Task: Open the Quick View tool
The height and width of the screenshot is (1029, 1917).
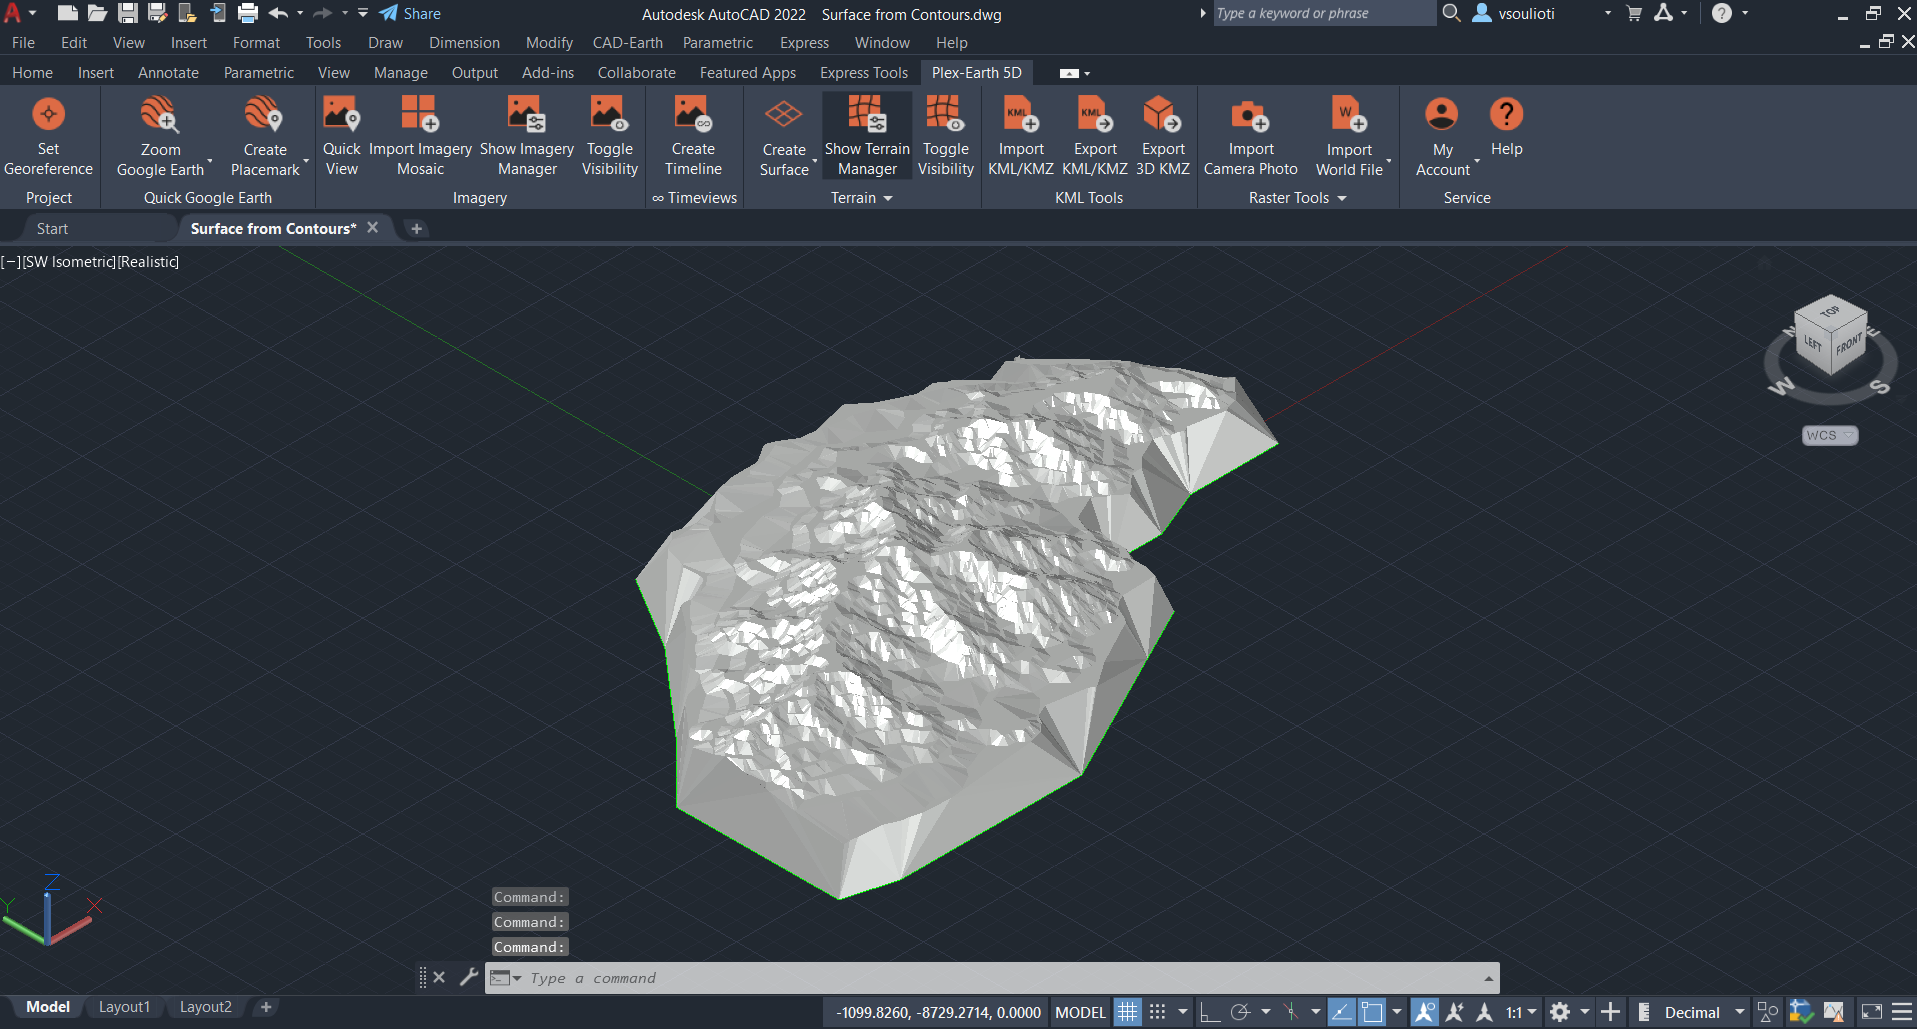Action: [341, 137]
